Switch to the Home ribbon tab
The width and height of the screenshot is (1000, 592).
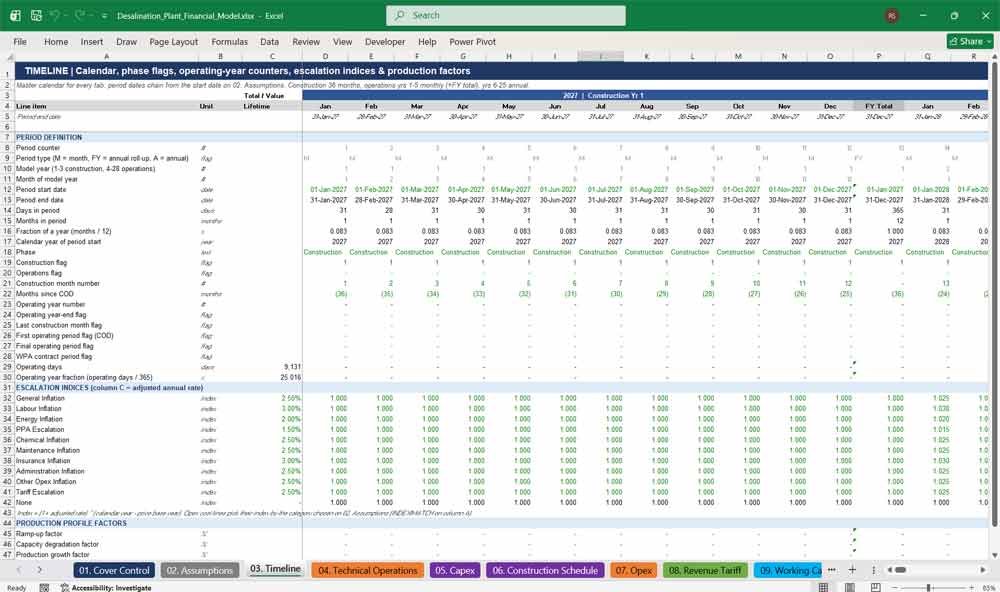[56, 41]
